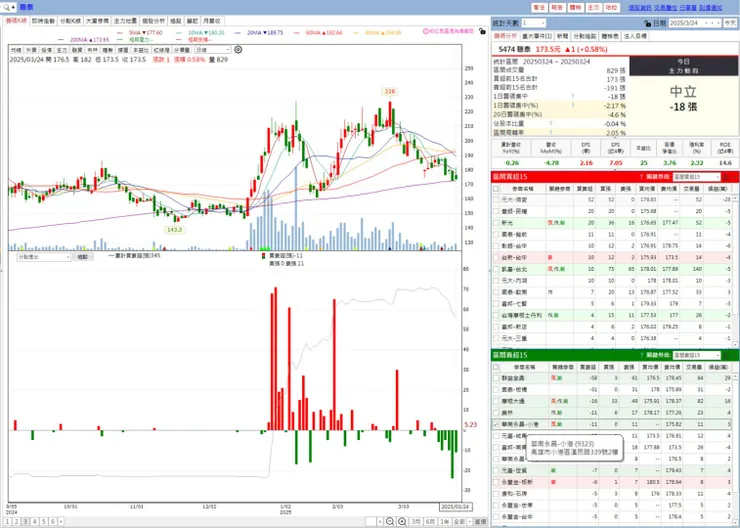The width and height of the screenshot is (740, 528).
Task: Click the help icon for 區間周轉率
Action: pyautogui.click(x=550, y=133)
